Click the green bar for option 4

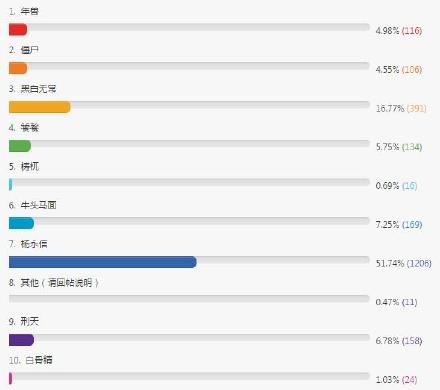coord(20,146)
